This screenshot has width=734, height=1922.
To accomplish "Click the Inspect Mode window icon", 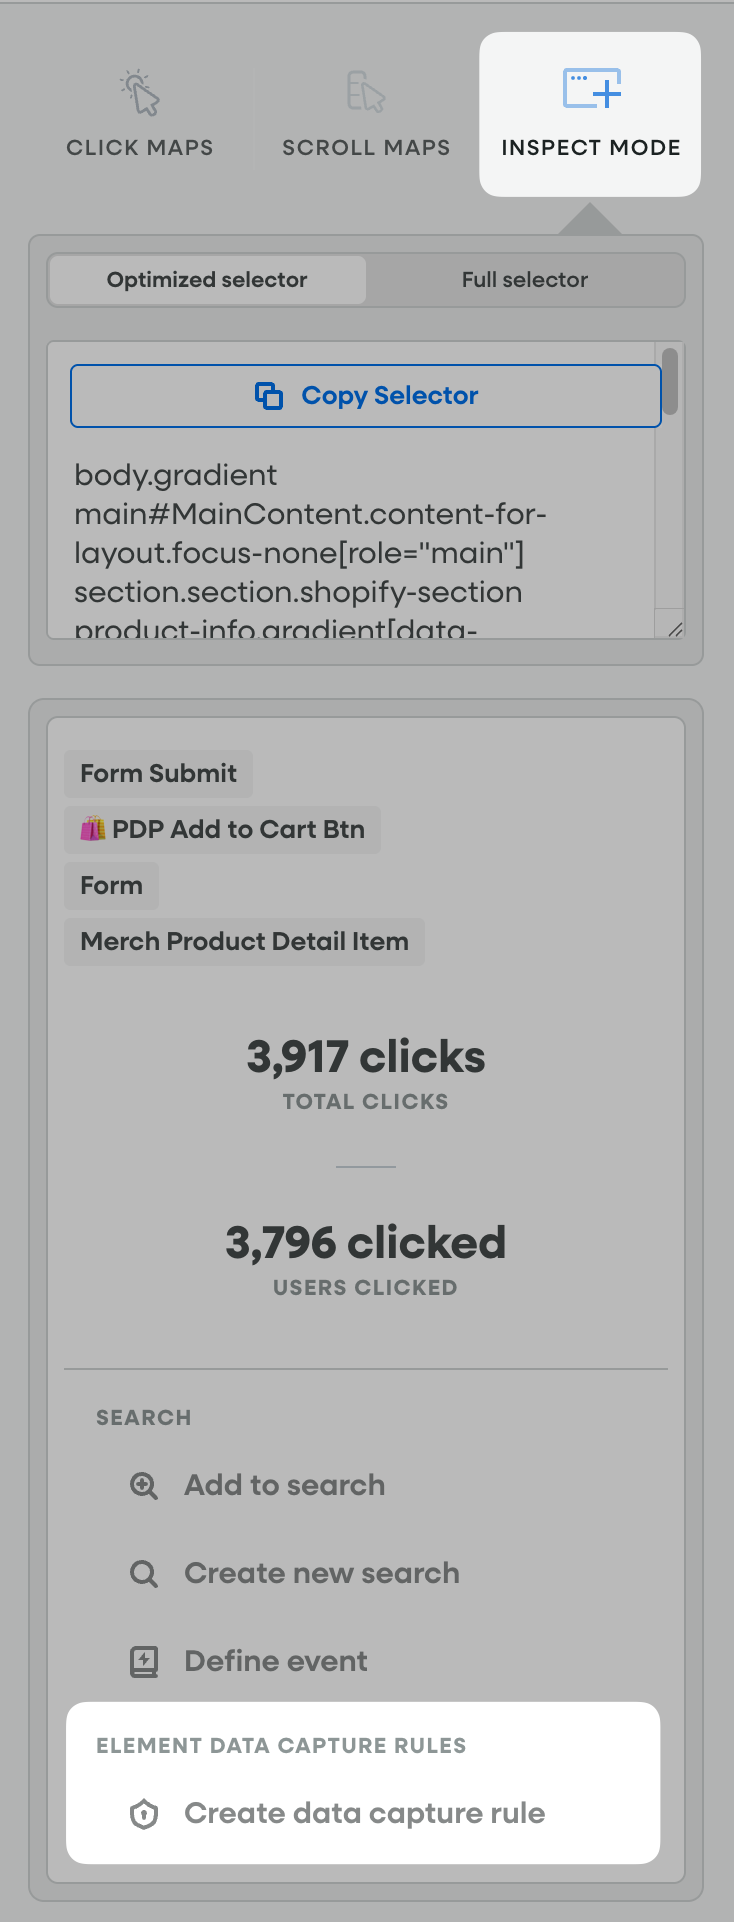I will pyautogui.click(x=591, y=88).
